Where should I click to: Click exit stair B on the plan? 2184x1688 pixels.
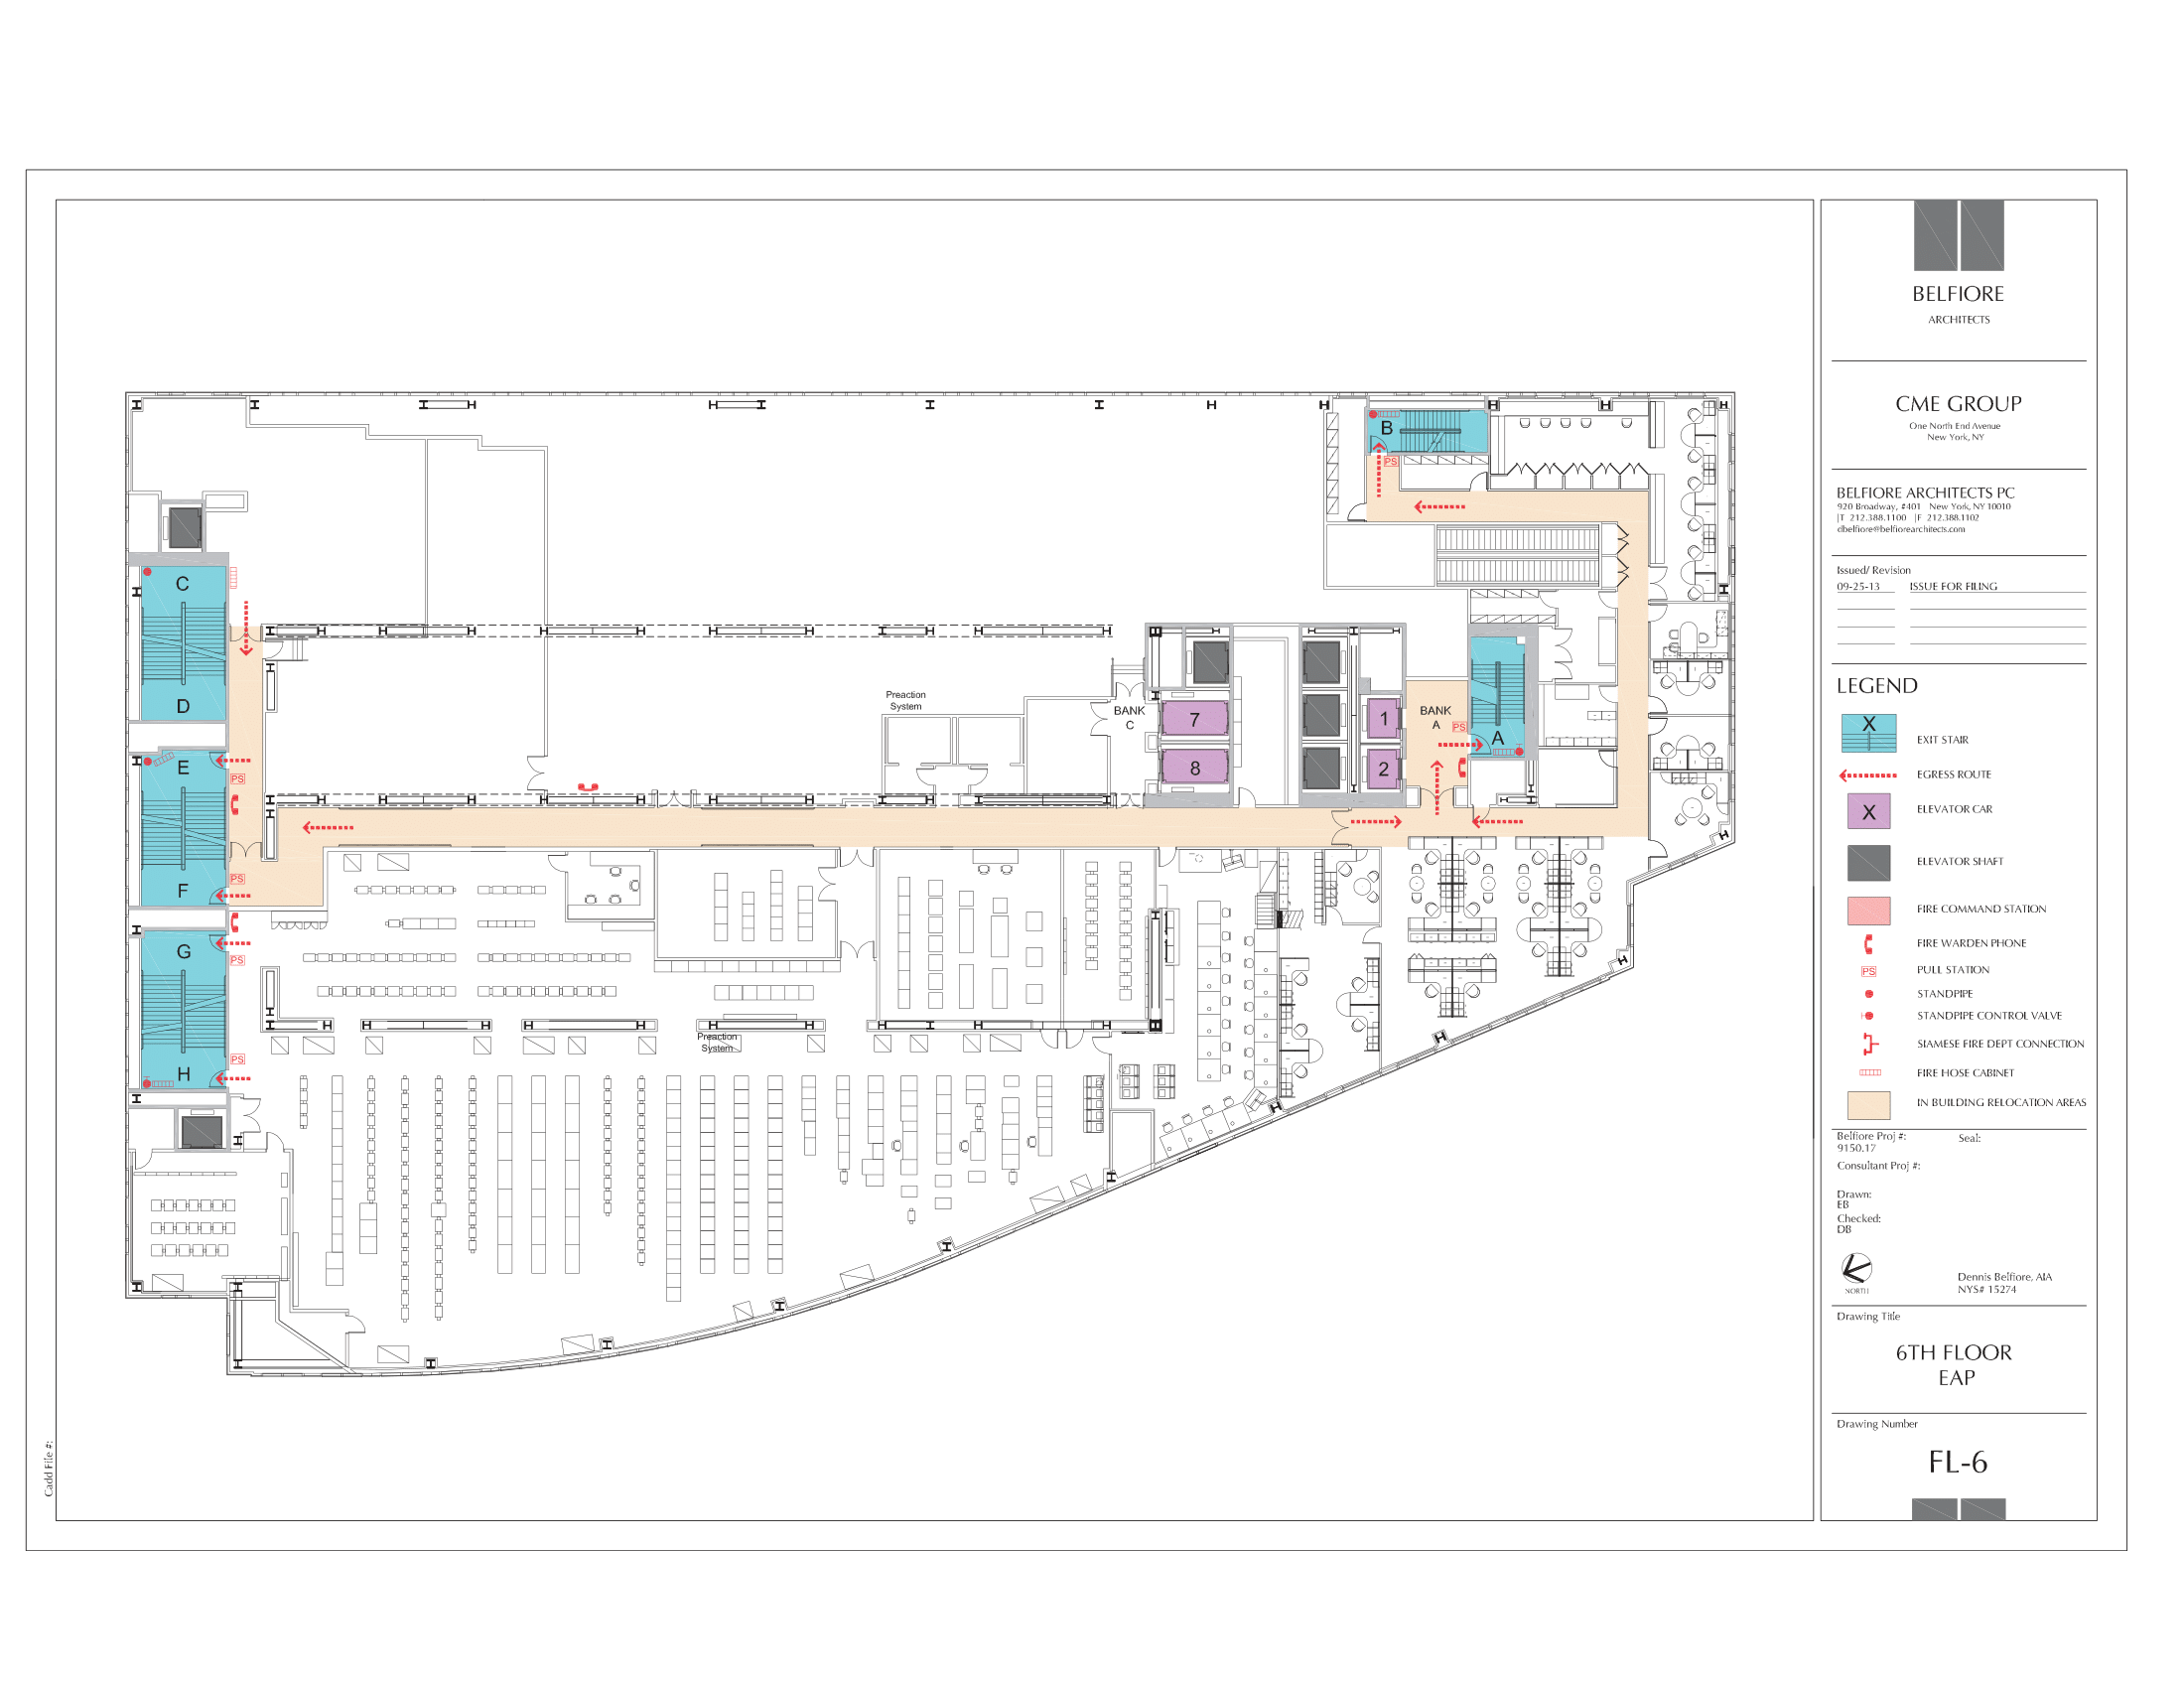[1427, 431]
